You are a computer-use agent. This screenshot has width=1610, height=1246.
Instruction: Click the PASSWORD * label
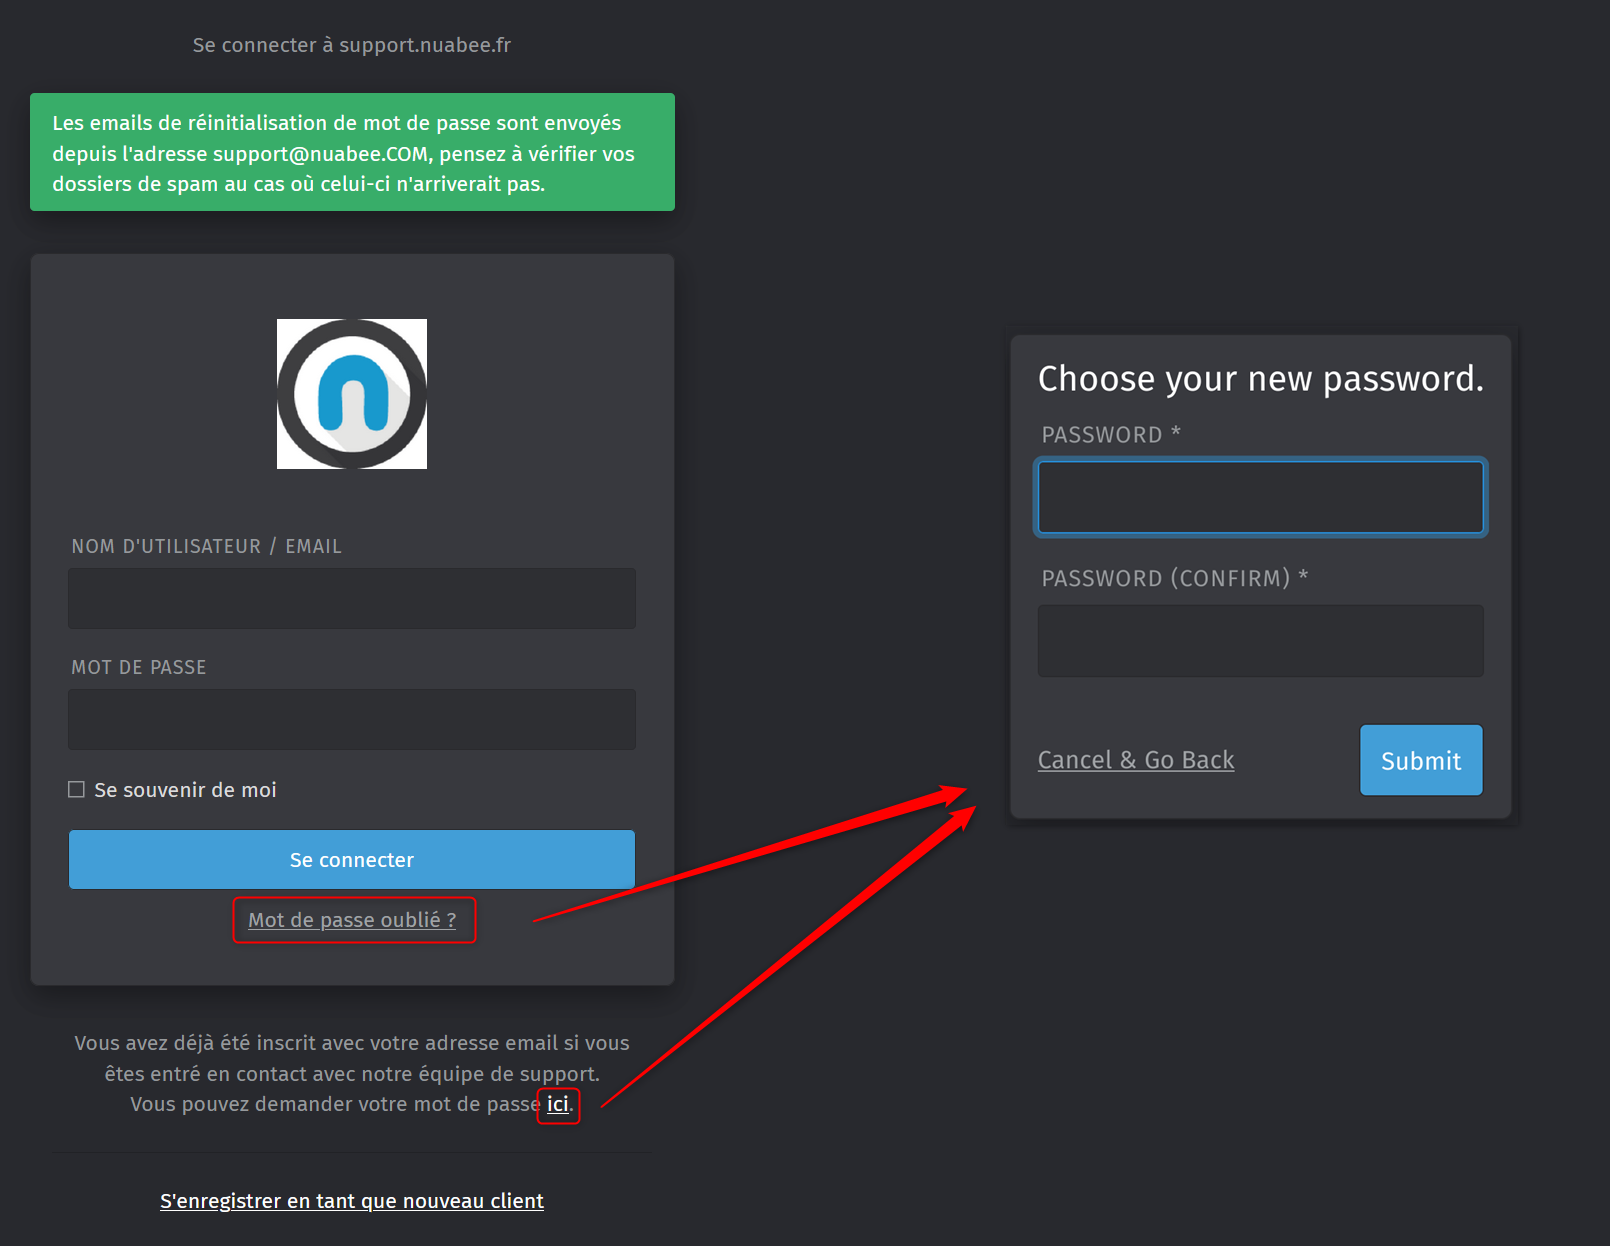click(x=1111, y=435)
